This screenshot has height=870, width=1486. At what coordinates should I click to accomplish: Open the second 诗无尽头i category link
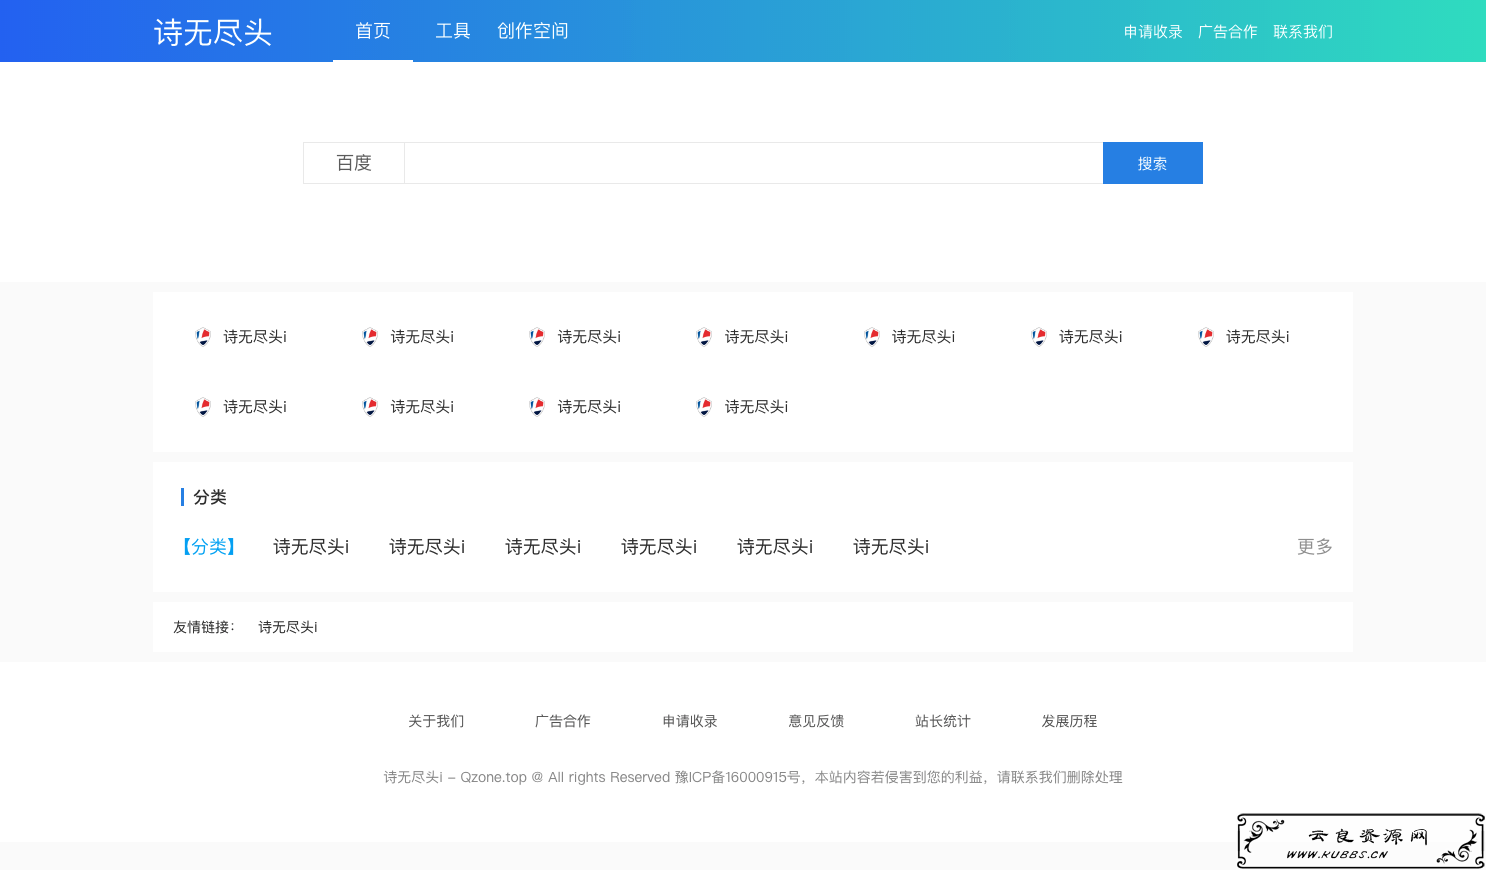coord(427,547)
